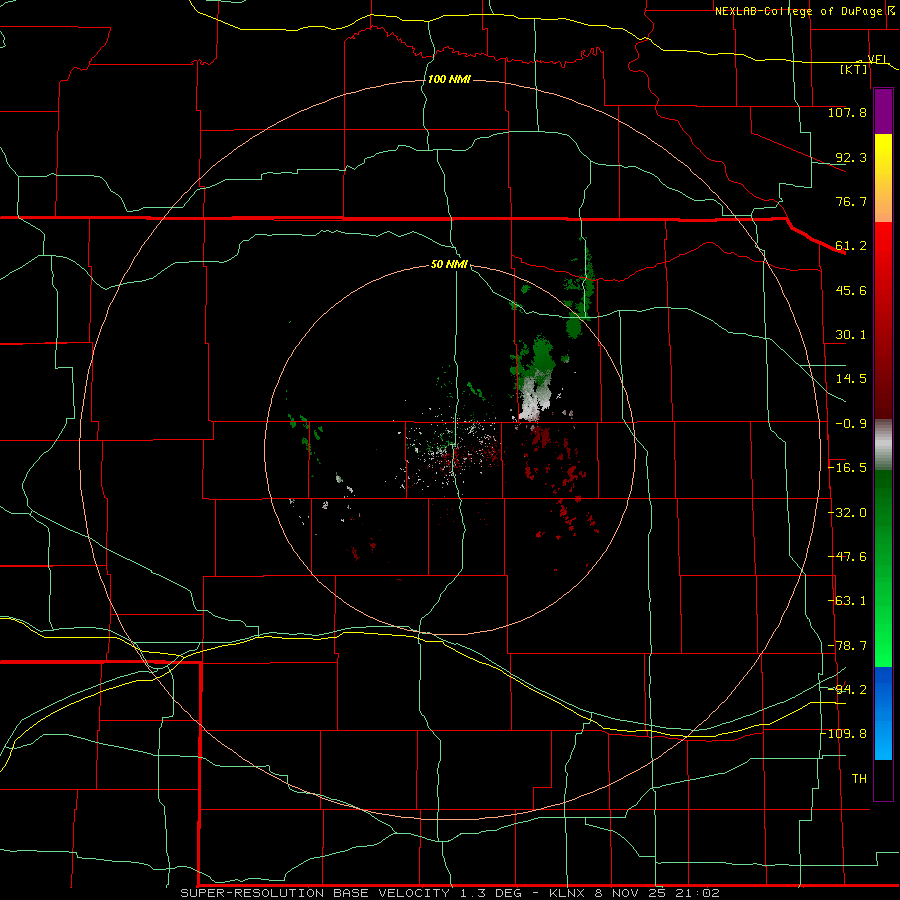Click the 50 NMI range ring label
Viewport: 900px width, 900px height.
(449, 265)
